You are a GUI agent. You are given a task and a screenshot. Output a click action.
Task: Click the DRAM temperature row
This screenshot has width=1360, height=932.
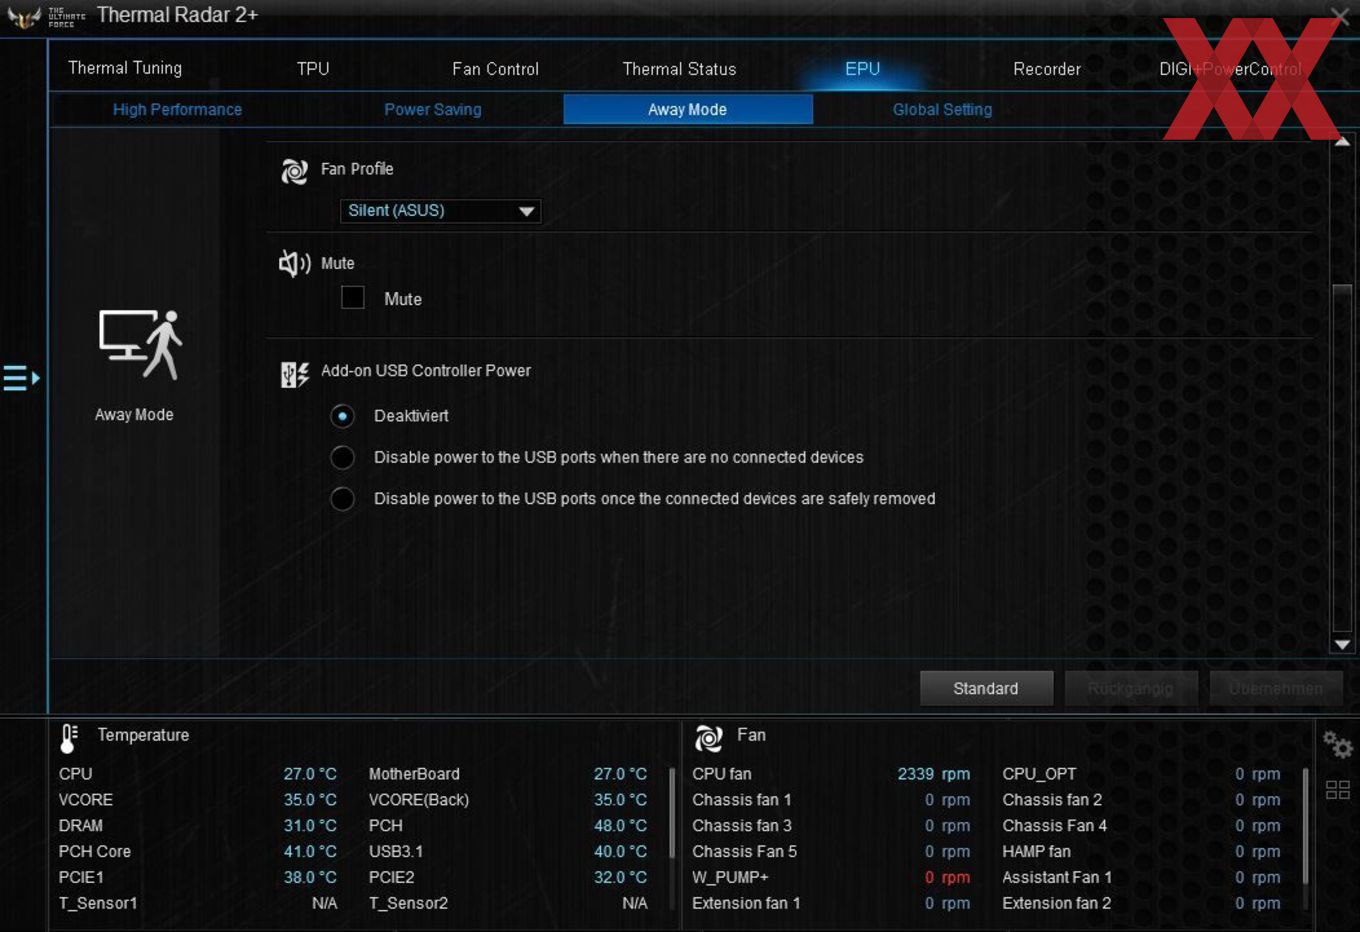pyautogui.click(x=198, y=826)
